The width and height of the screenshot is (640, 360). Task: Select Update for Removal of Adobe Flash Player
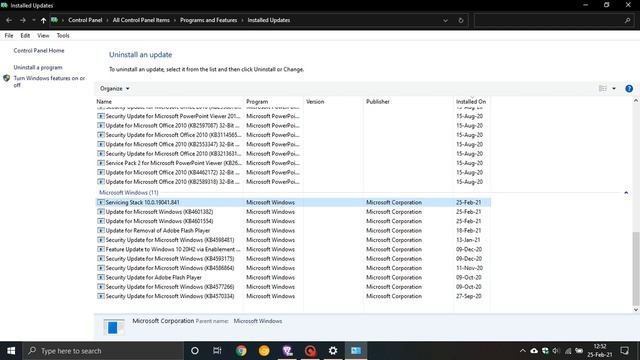(293, 231)
